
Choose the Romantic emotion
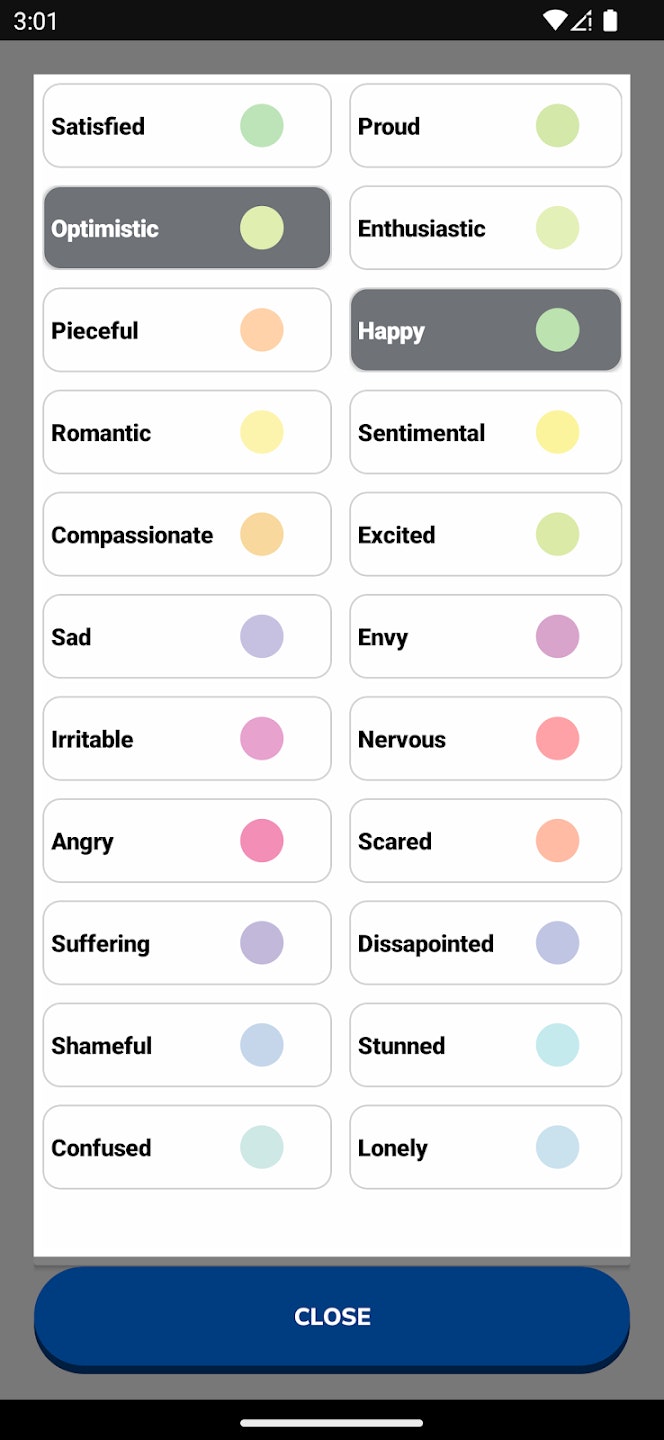(x=187, y=432)
